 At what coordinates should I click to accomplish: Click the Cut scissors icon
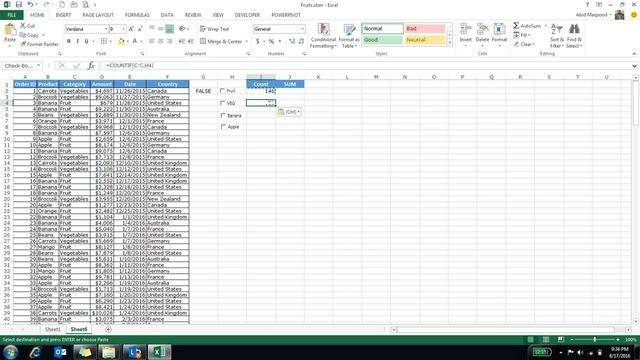coord(23,26)
